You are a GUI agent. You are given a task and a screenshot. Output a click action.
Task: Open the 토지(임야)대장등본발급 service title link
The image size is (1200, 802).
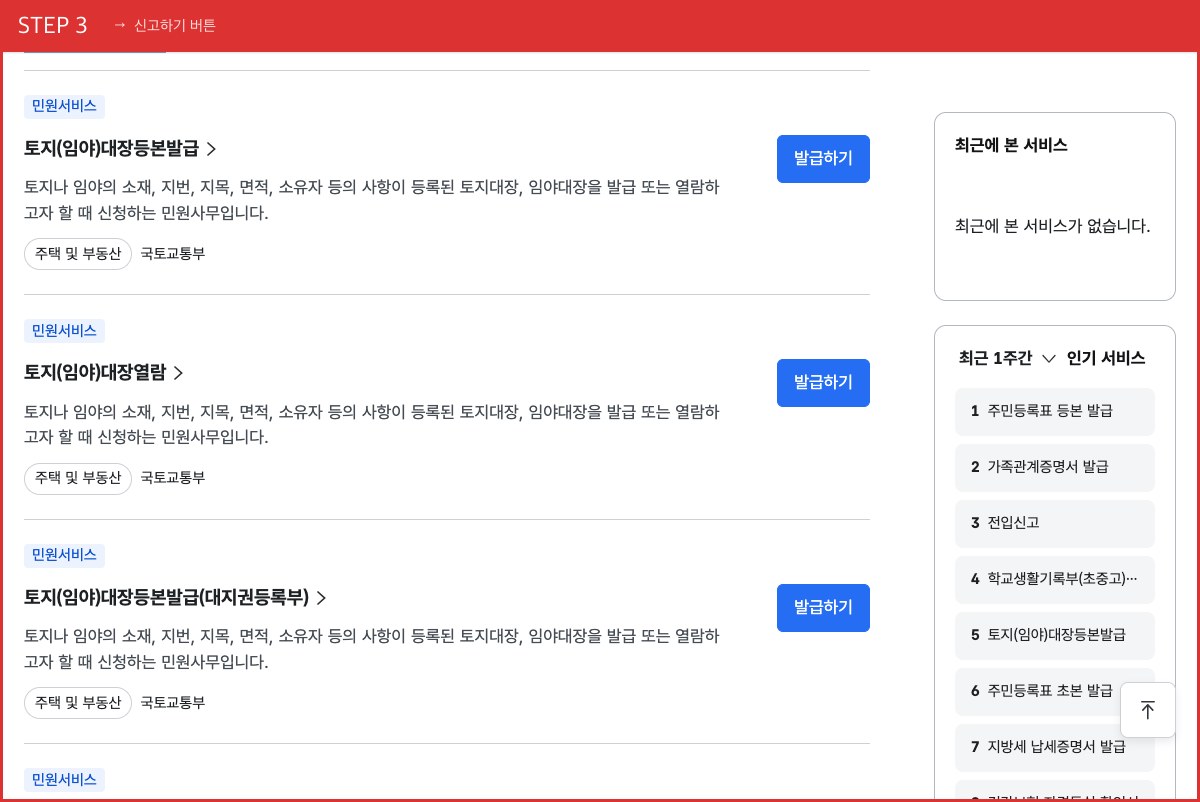[120, 149]
